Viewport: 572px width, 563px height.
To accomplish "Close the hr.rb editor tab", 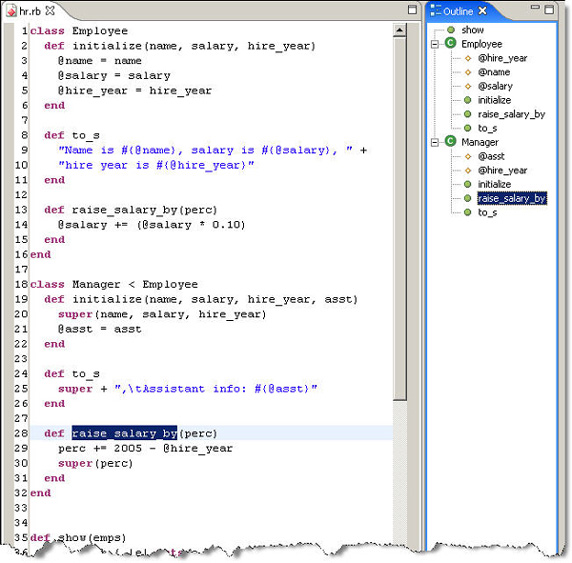I will coord(50,11).
